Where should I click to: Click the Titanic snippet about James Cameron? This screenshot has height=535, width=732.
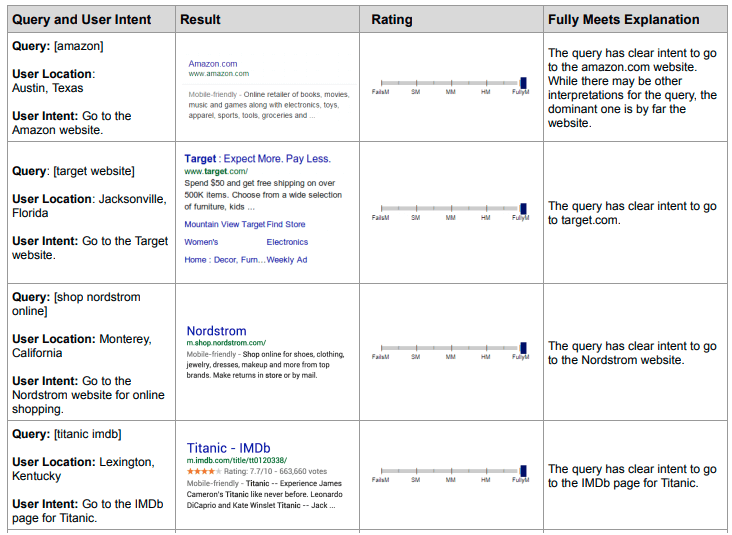tap(265, 494)
